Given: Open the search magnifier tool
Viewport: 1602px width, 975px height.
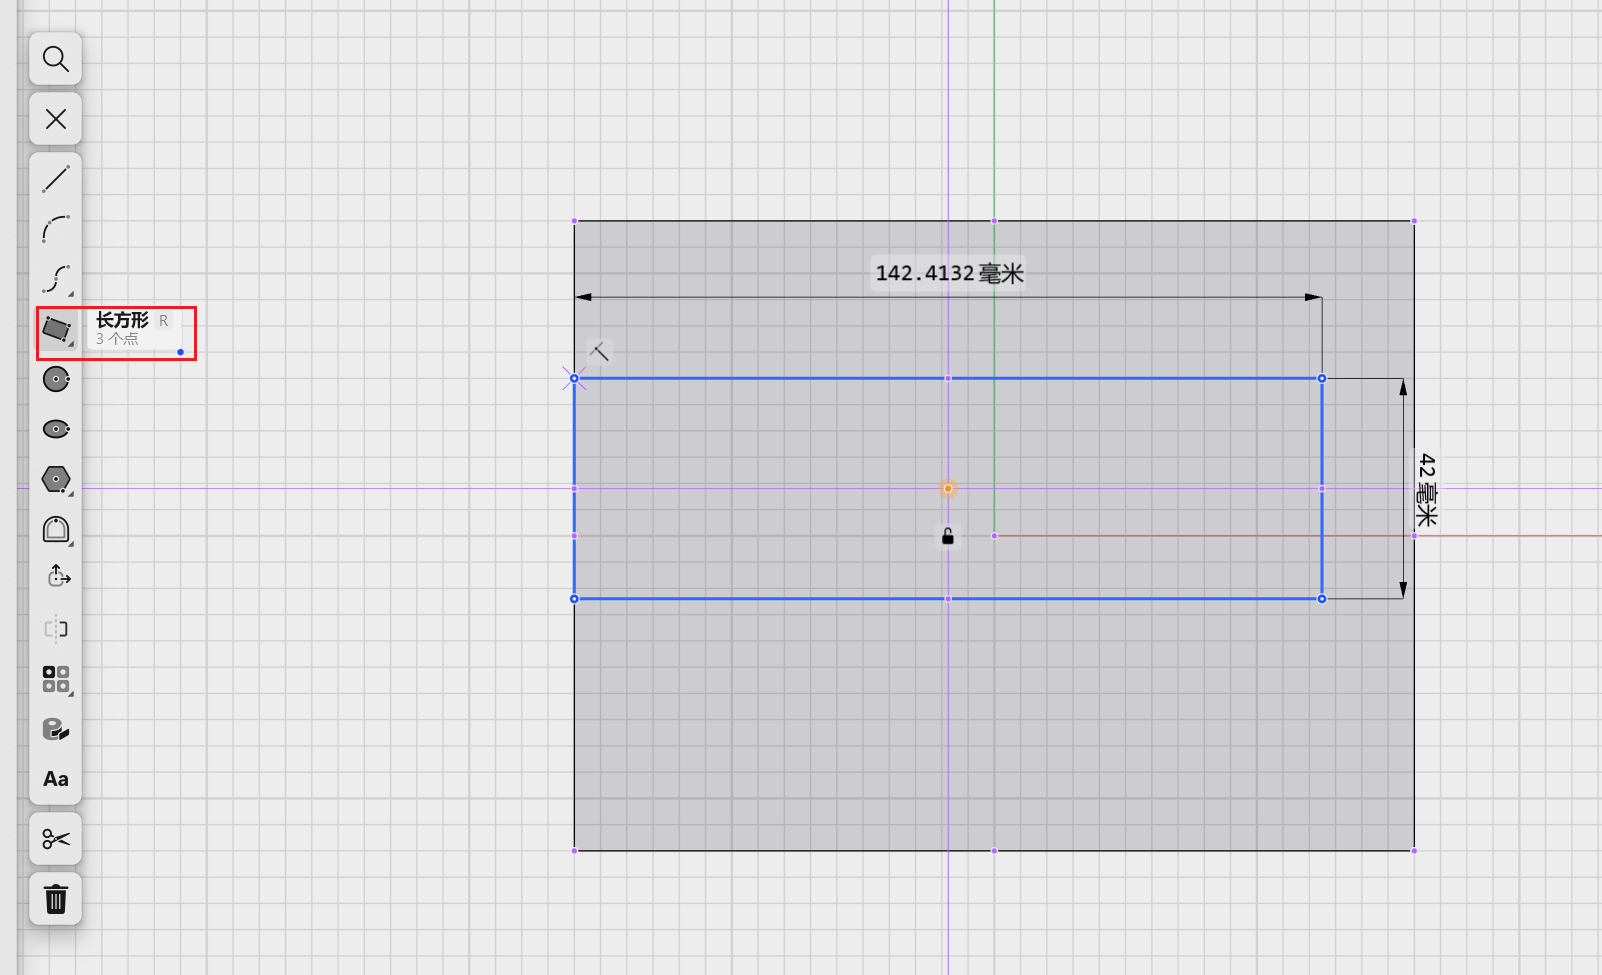Looking at the screenshot, I should (56, 59).
